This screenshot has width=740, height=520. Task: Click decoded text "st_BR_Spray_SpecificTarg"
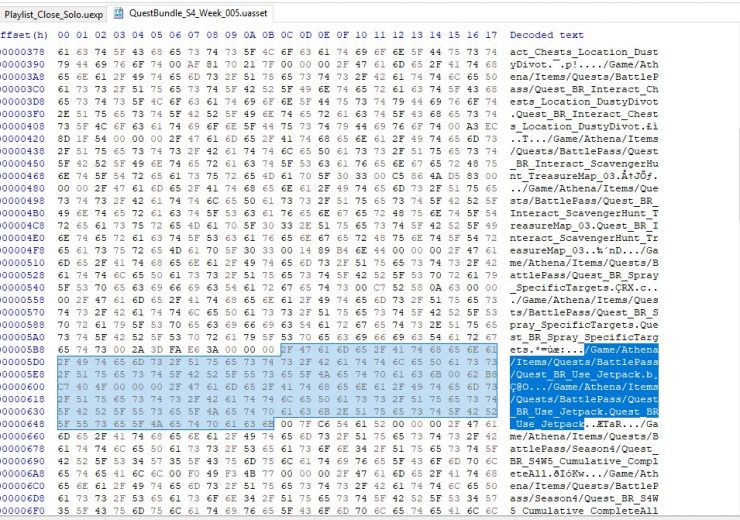[584, 337]
